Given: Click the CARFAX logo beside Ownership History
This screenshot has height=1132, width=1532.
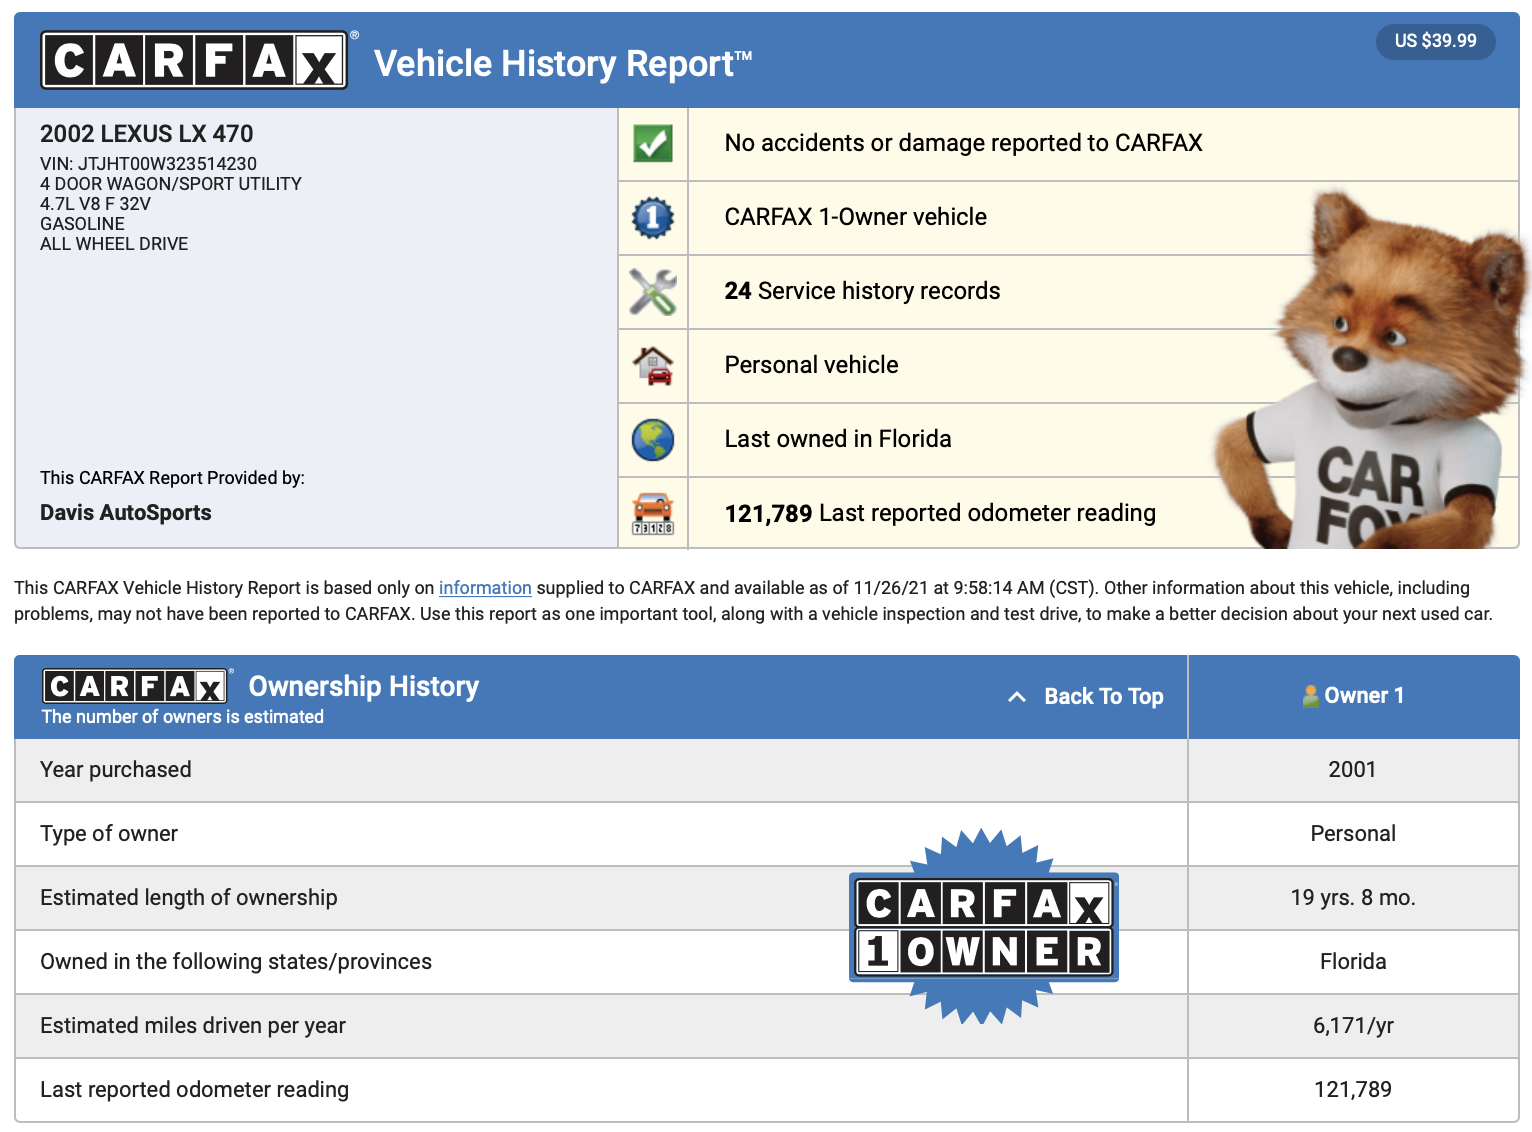Looking at the screenshot, I should pos(135,686).
